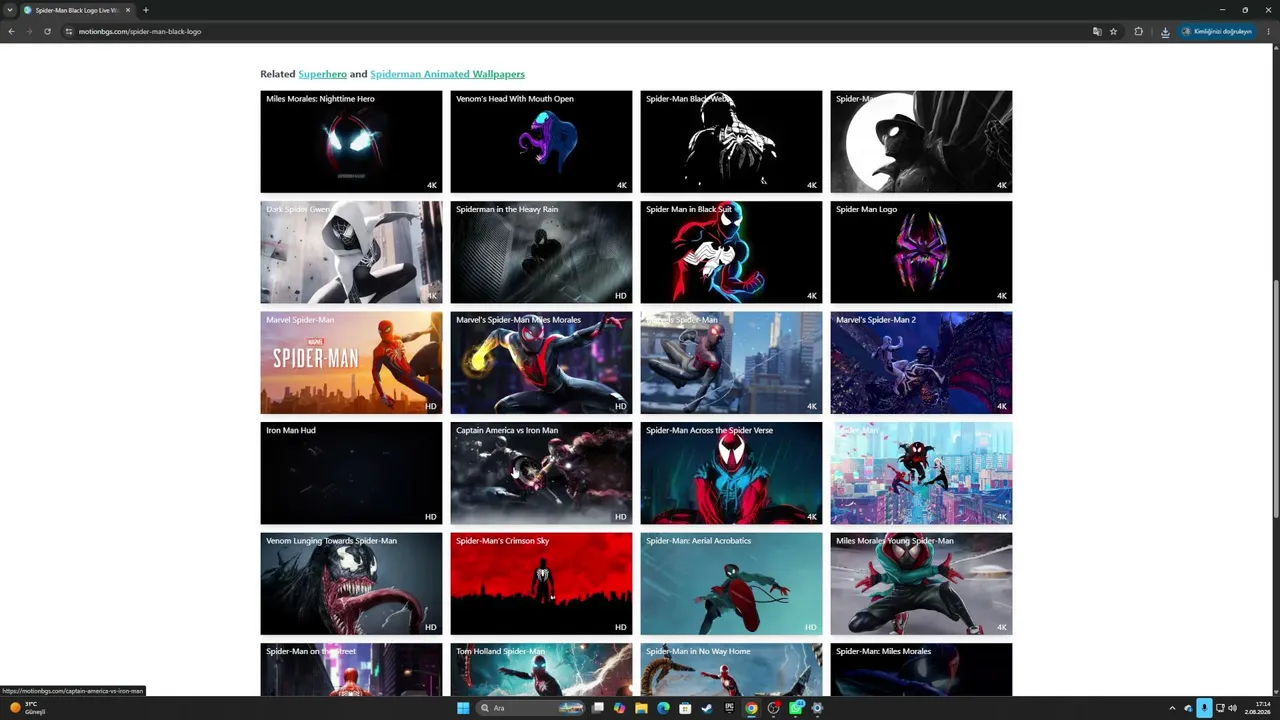Open Microsoft Store from the taskbar
Viewport: 1280px width, 720px height.
point(685,708)
